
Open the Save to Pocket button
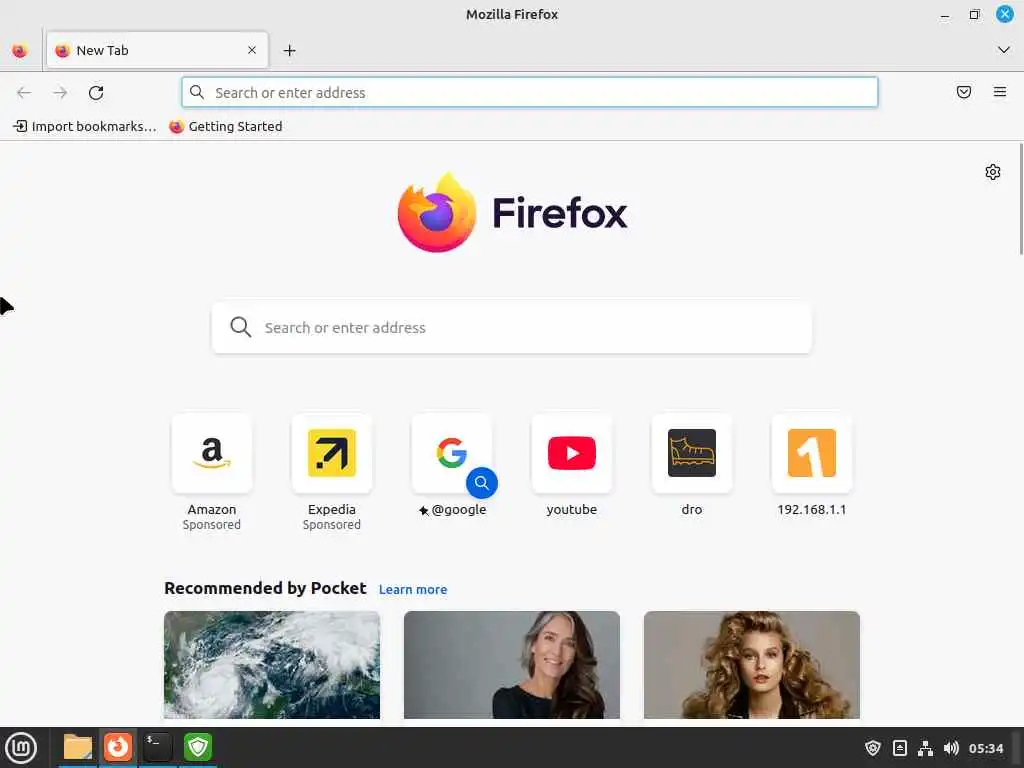pyautogui.click(x=964, y=92)
